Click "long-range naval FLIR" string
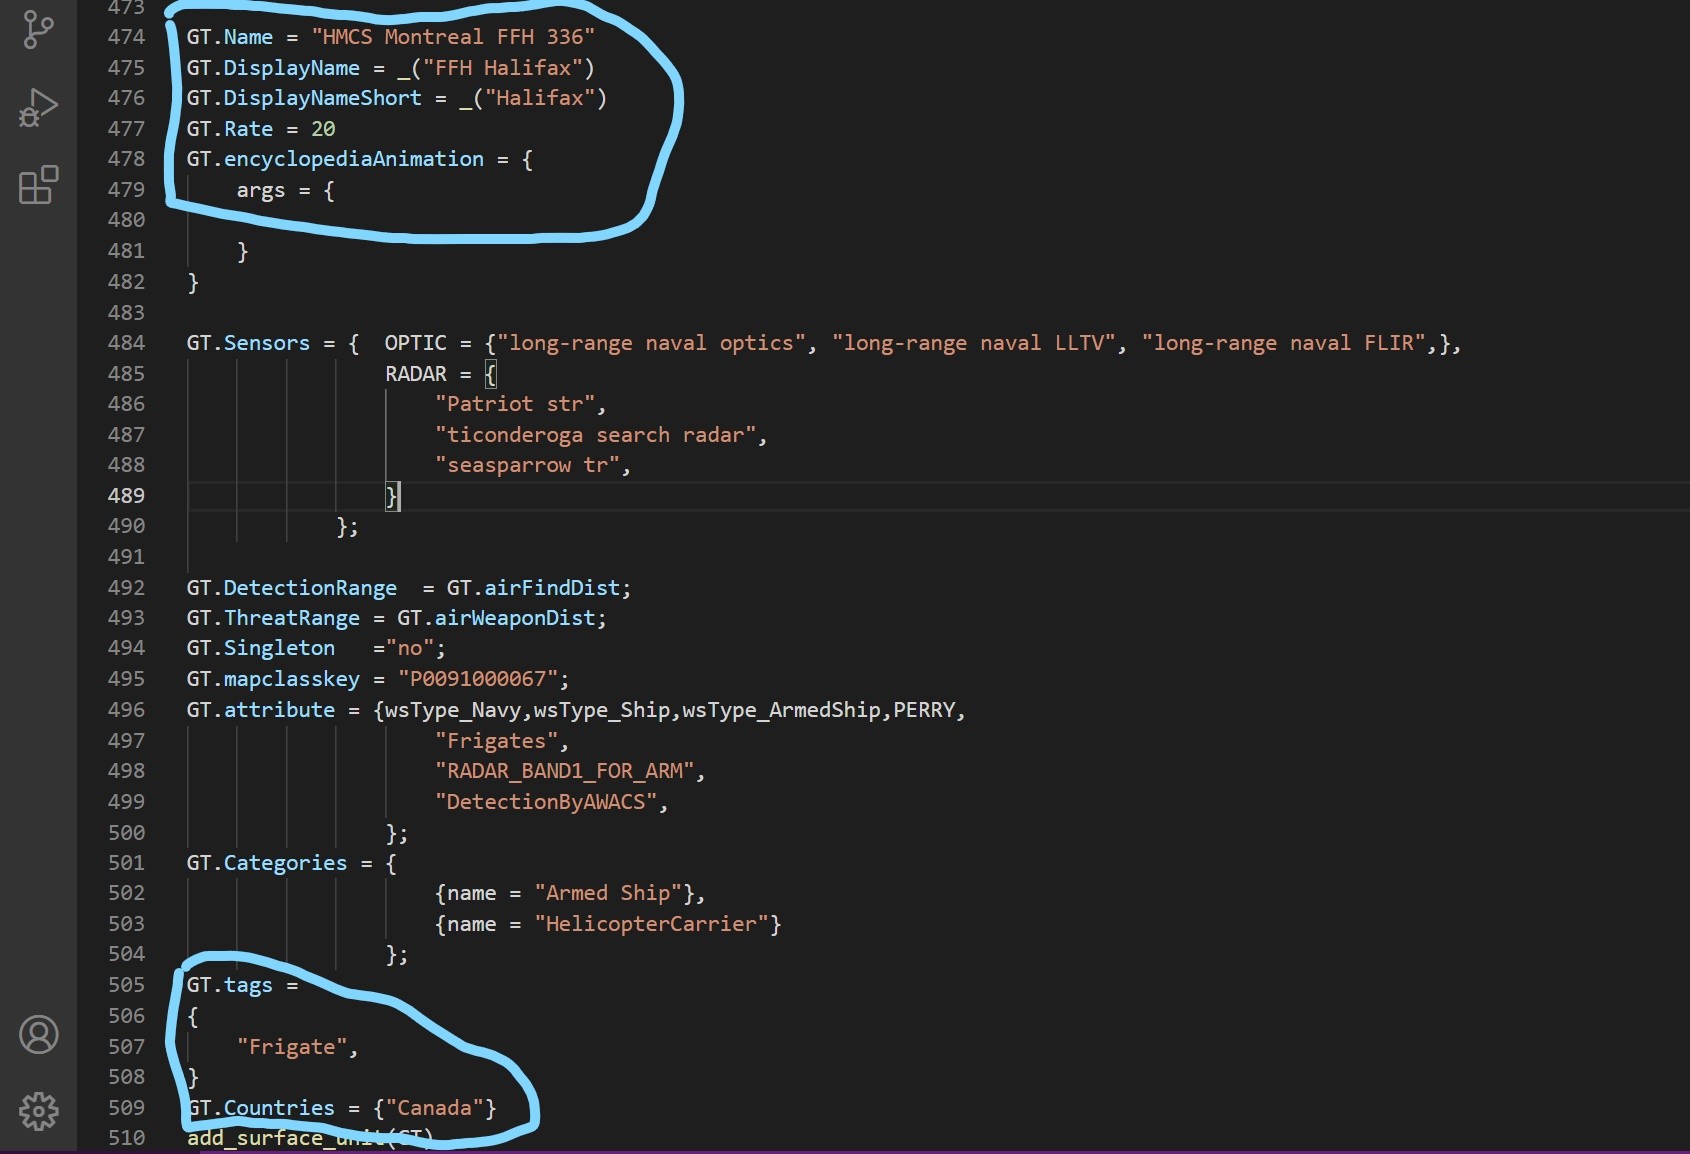Image resolution: width=1690 pixels, height=1154 pixels. 1284,343
